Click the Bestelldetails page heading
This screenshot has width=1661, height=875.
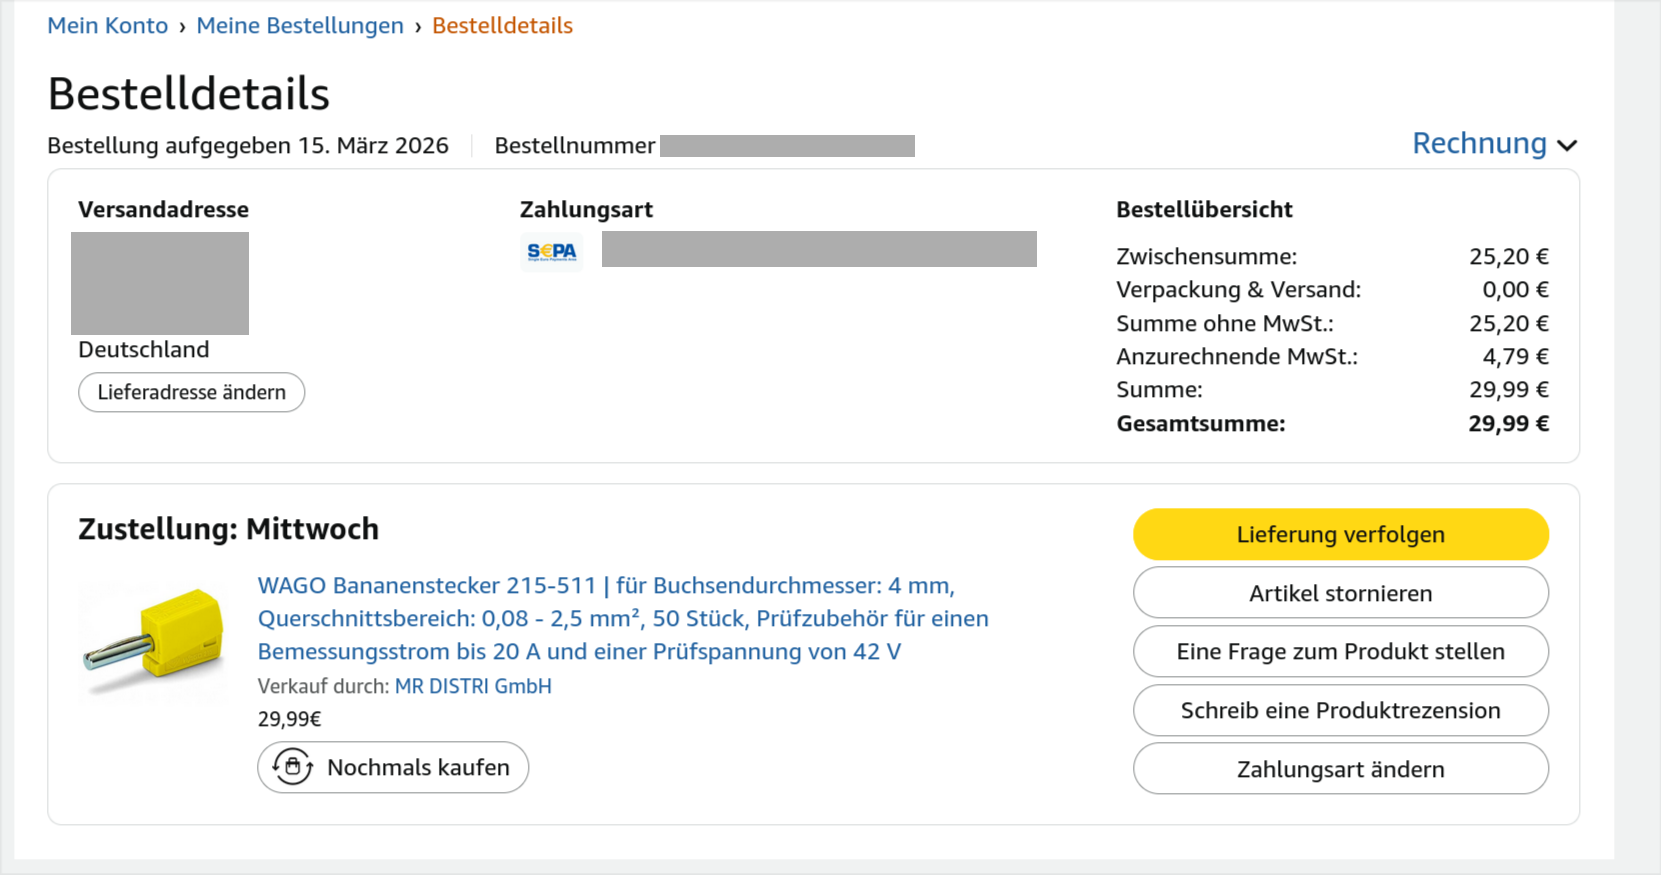click(x=189, y=94)
